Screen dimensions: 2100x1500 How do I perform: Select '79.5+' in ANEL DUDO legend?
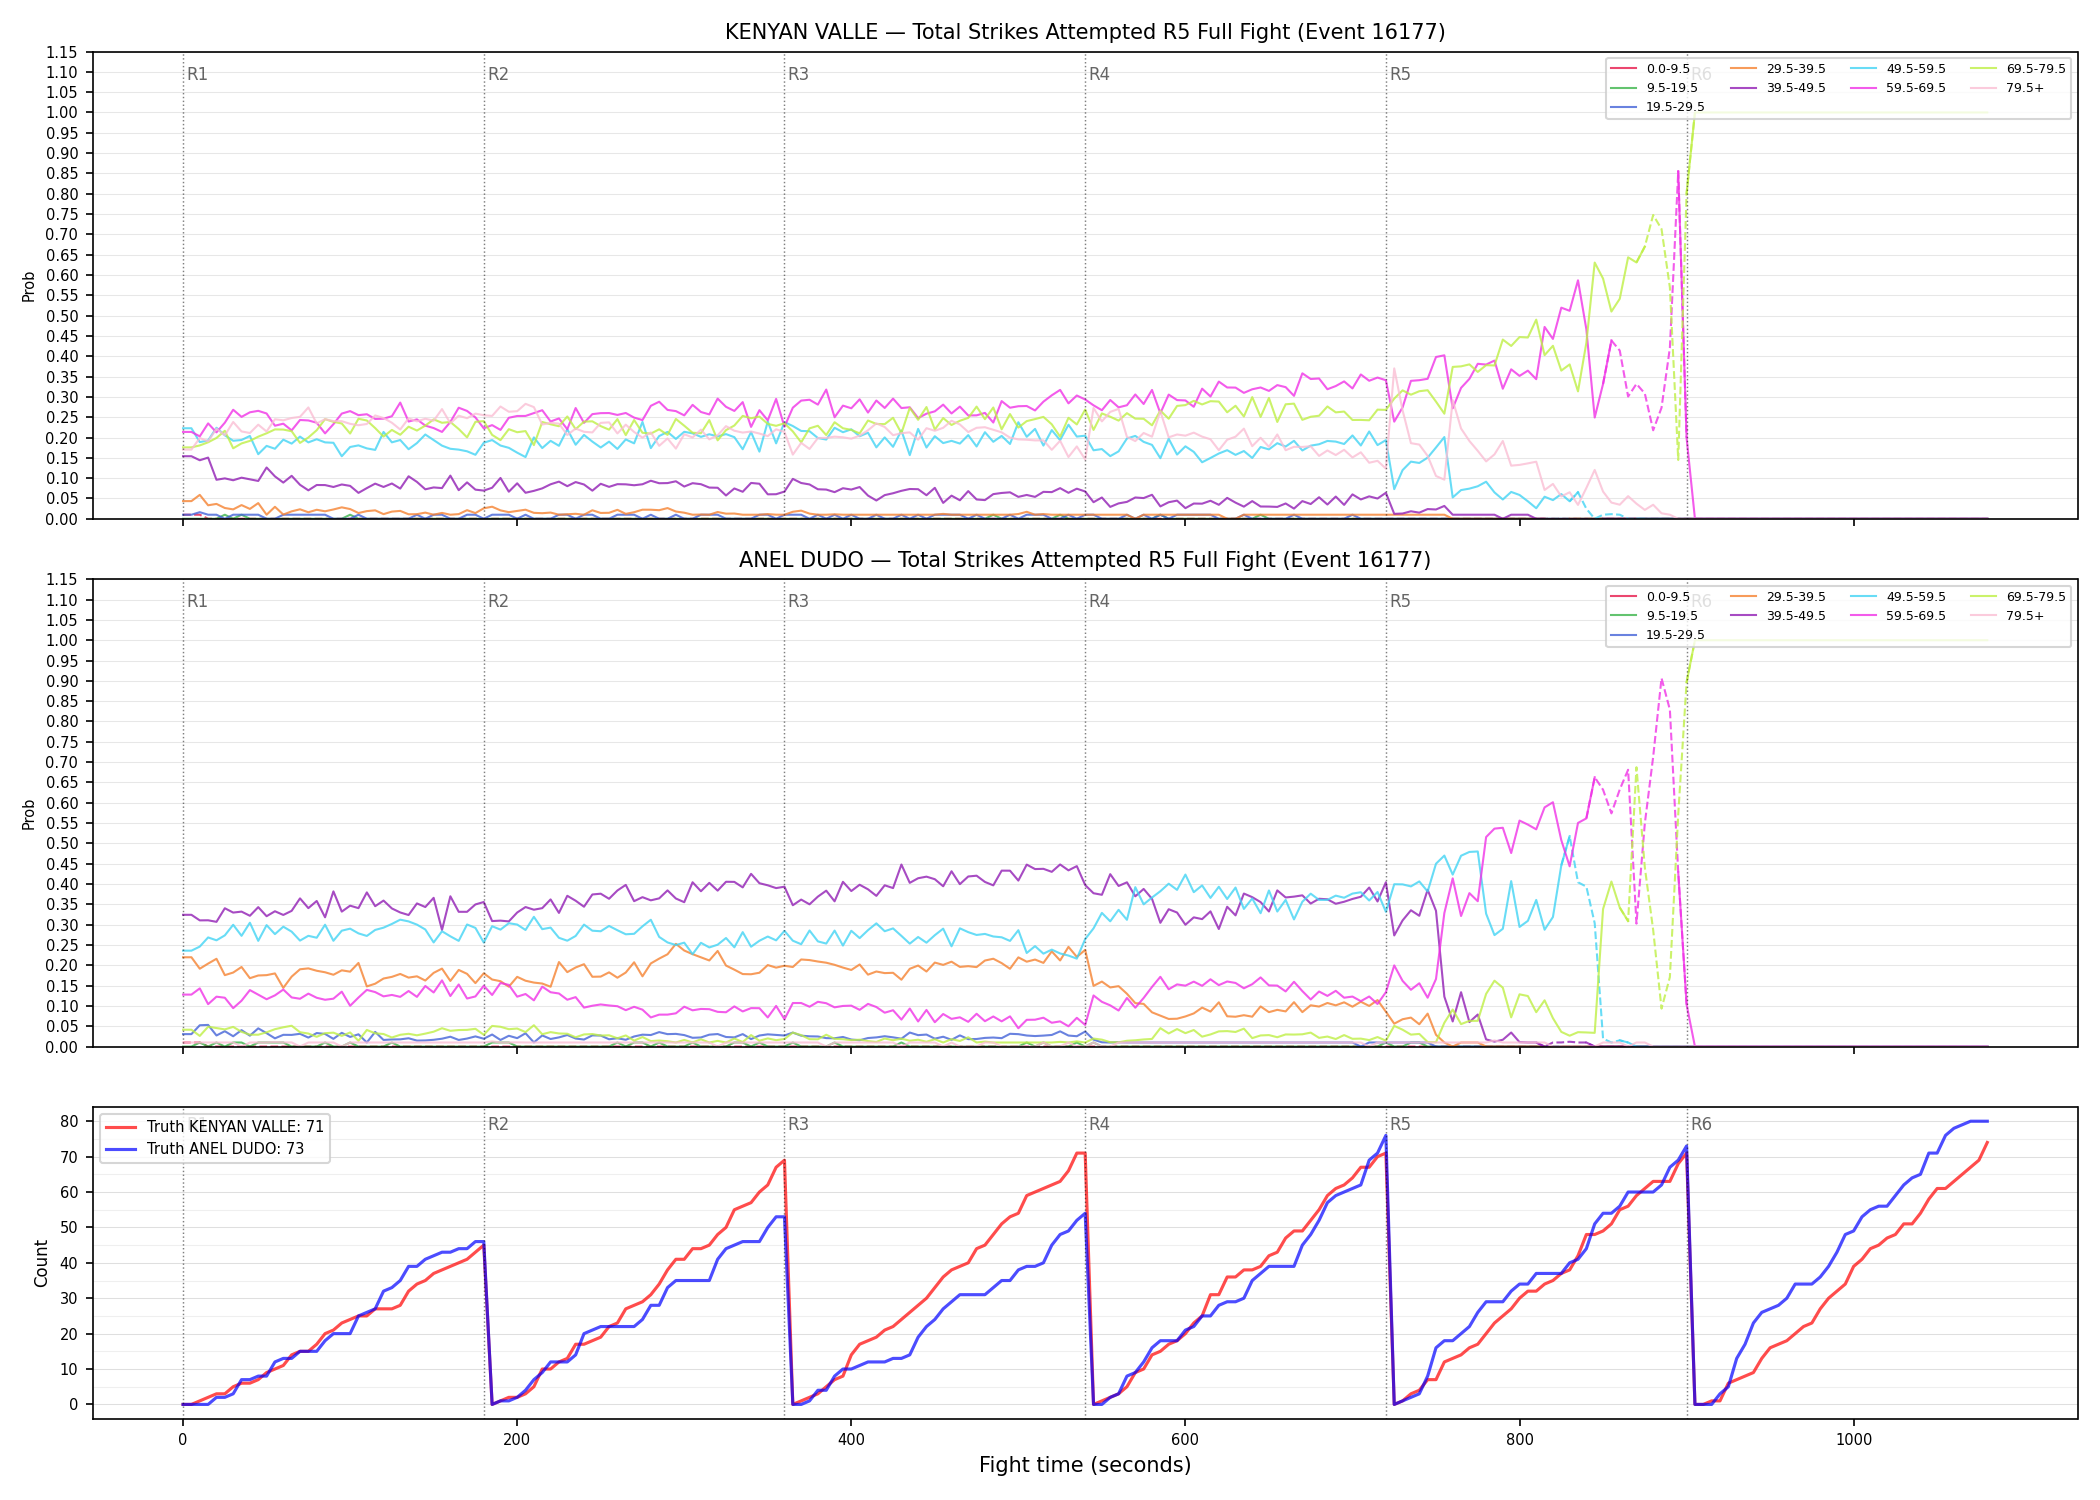(x=2025, y=616)
